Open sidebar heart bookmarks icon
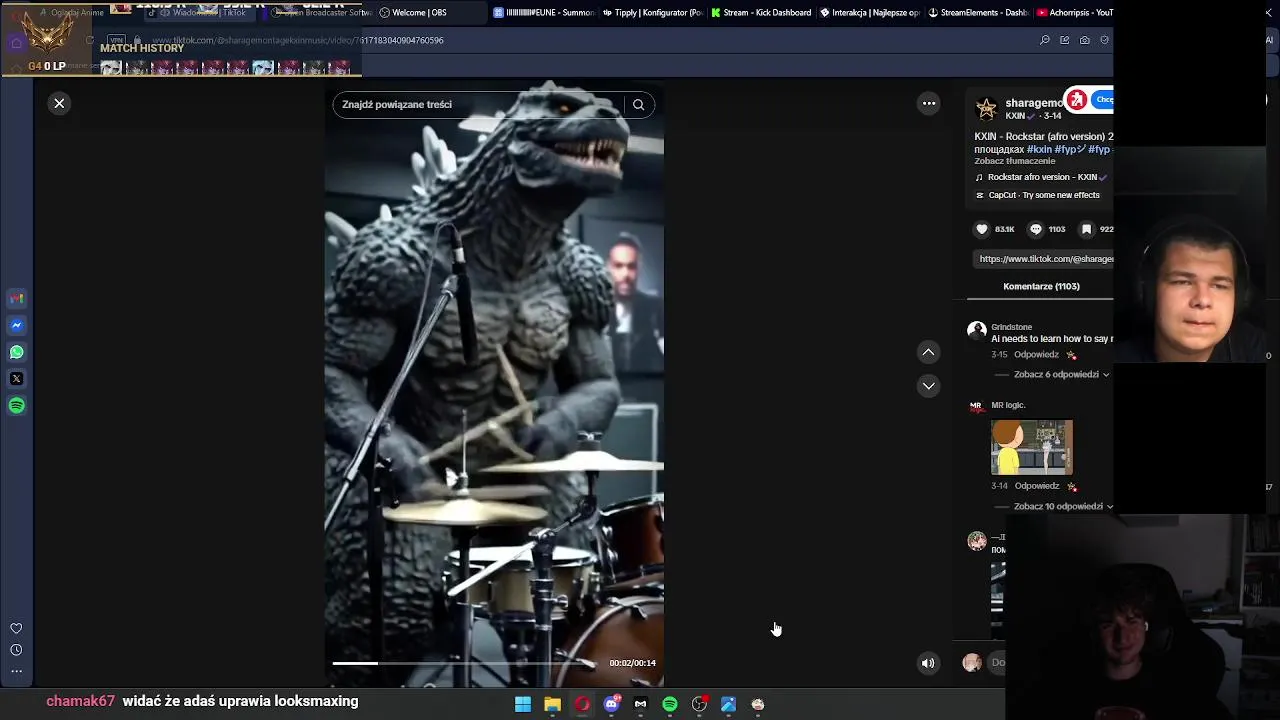The image size is (1280, 720). (16, 628)
